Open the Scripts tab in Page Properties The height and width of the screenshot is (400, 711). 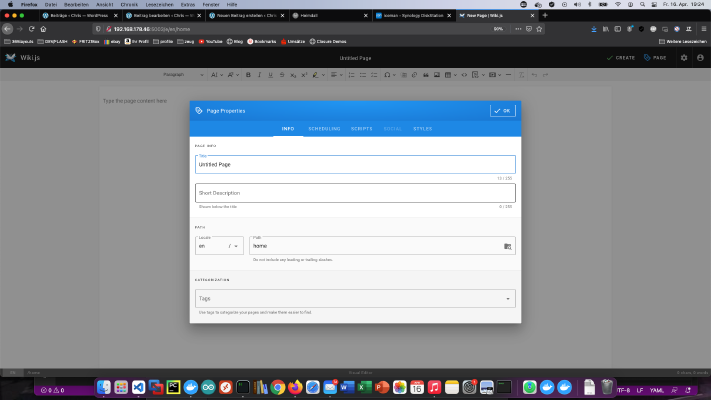coord(361,129)
